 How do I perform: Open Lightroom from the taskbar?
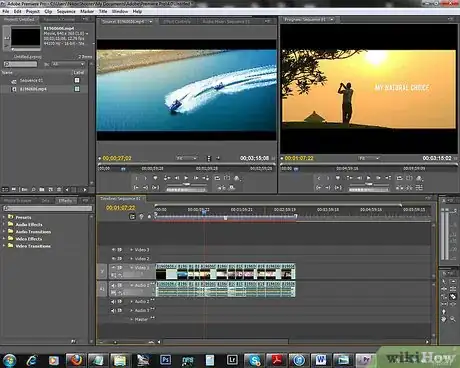tap(232, 360)
